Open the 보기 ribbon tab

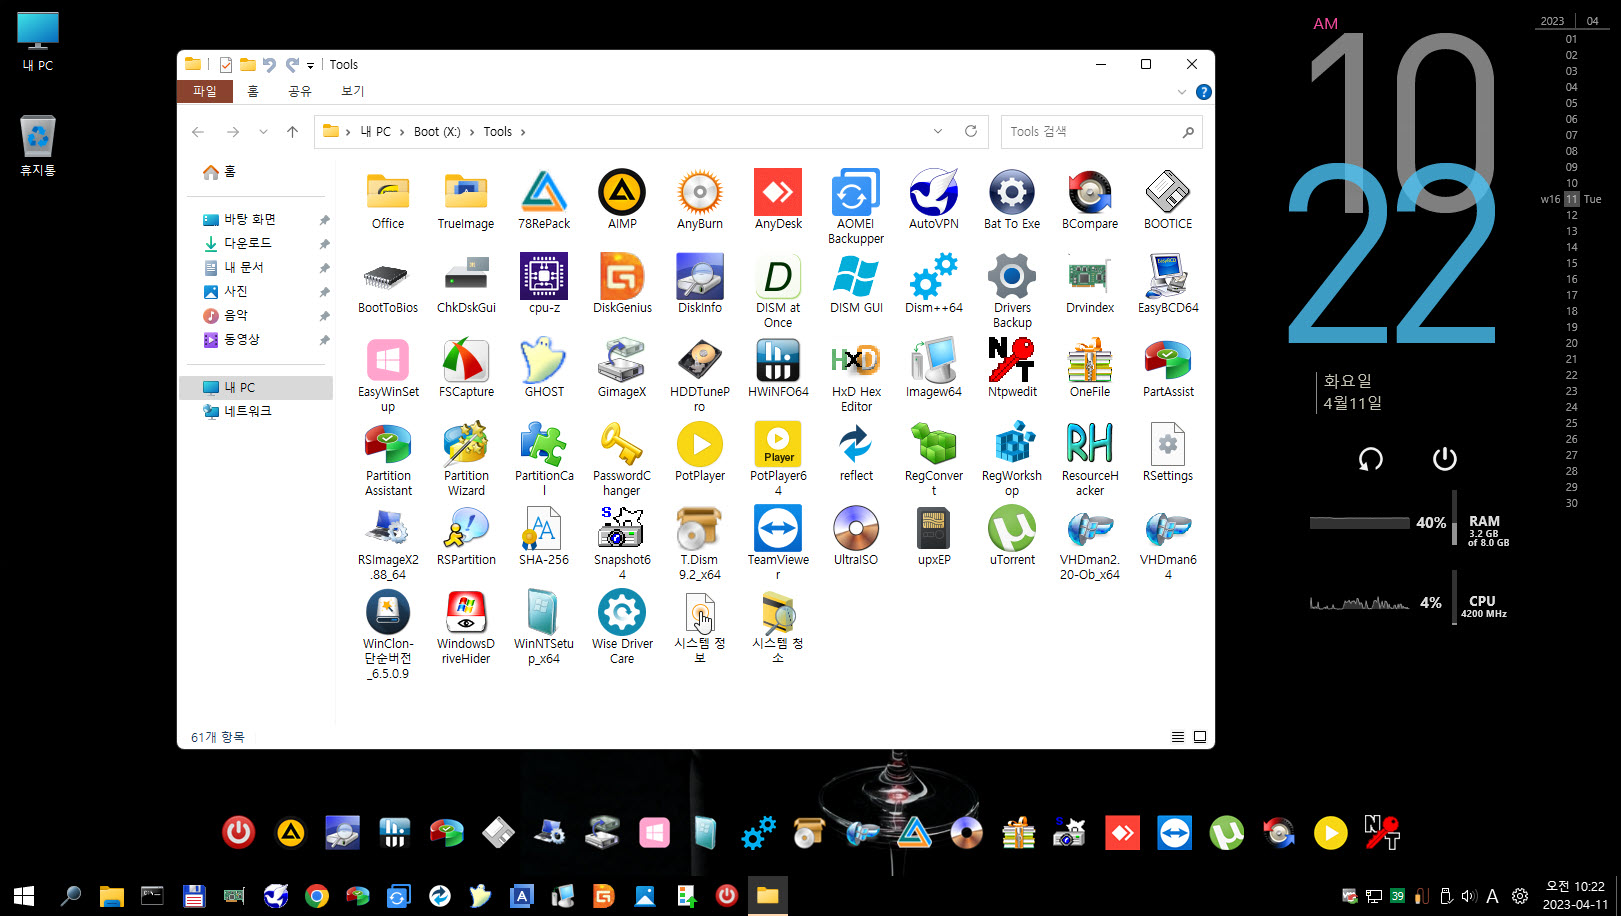[353, 91]
